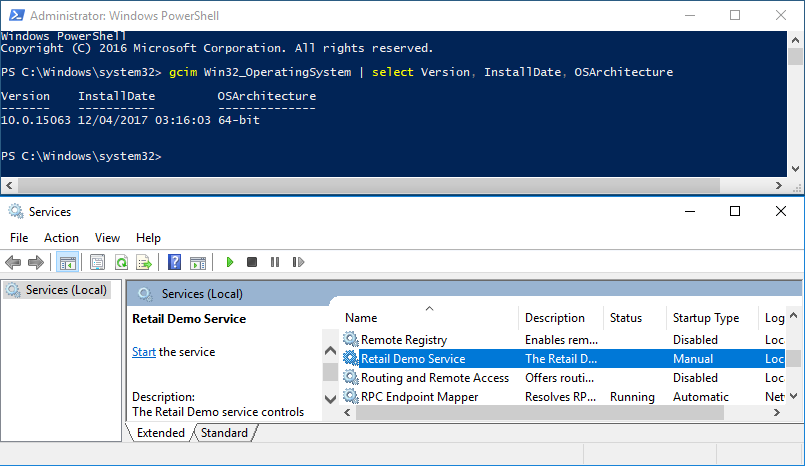Click the Start the service link
Screen dimensions: 805x466
[144, 352]
